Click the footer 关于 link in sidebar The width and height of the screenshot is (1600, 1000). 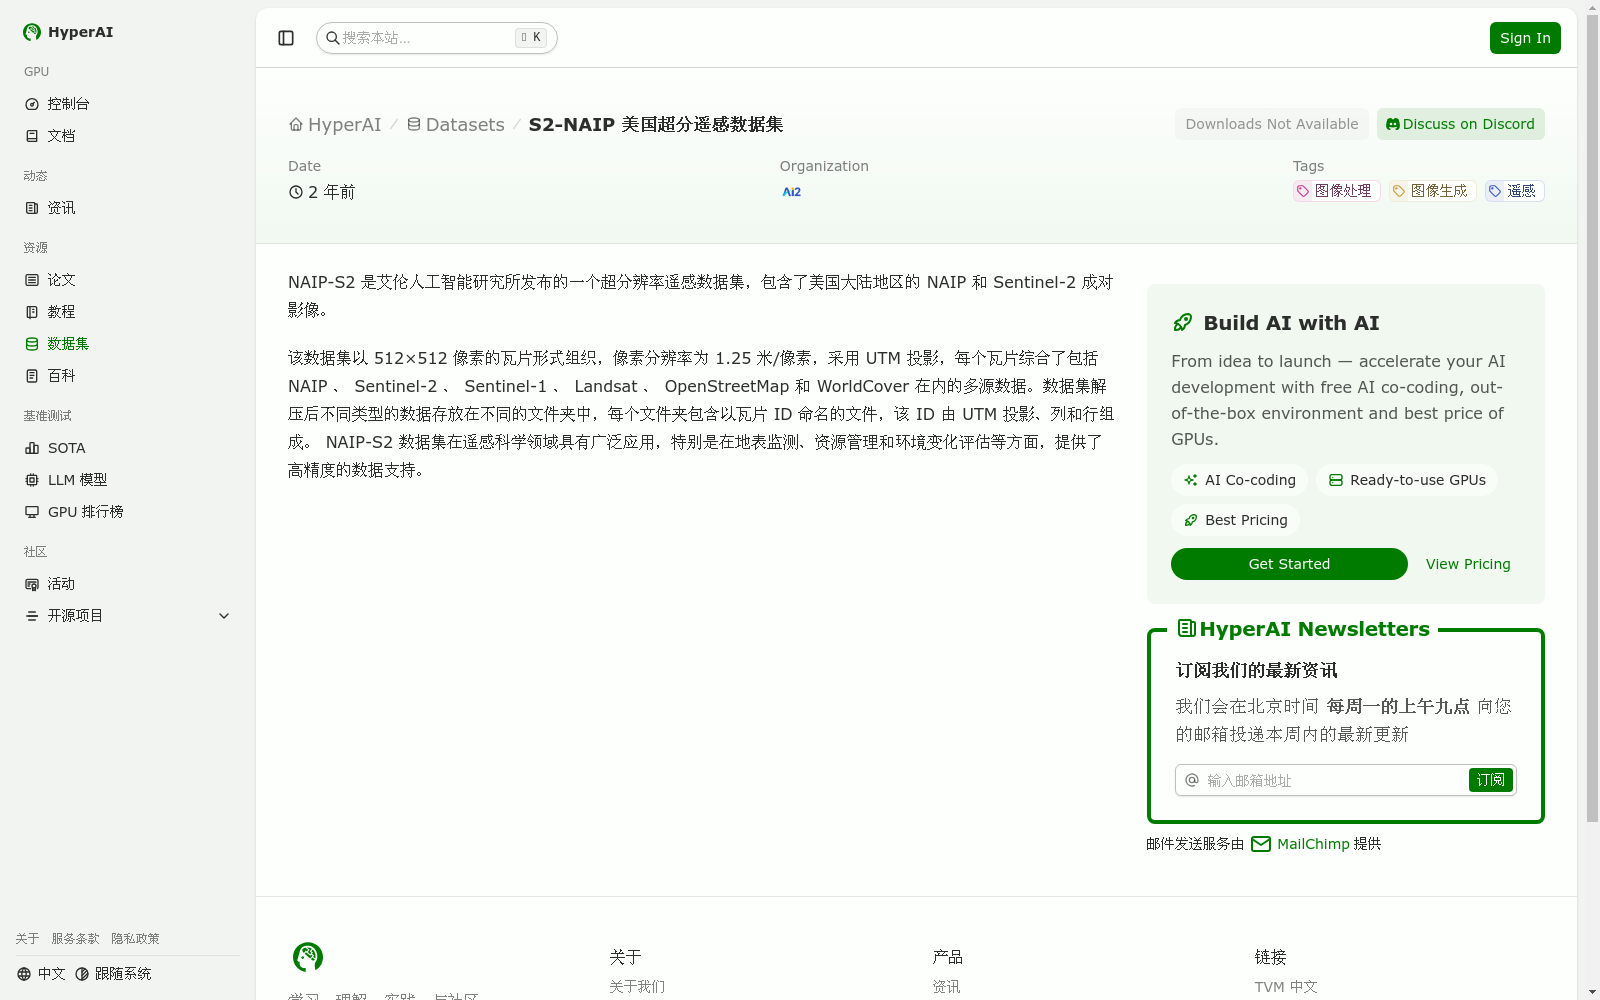pyautogui.click(x=27, y=939)
